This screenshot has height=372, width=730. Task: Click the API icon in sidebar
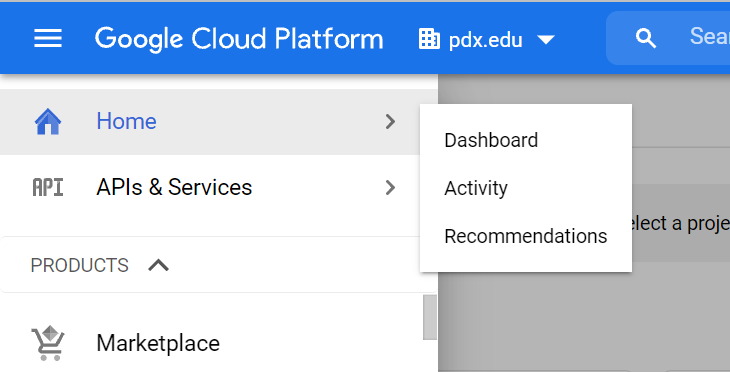point(47,188)
